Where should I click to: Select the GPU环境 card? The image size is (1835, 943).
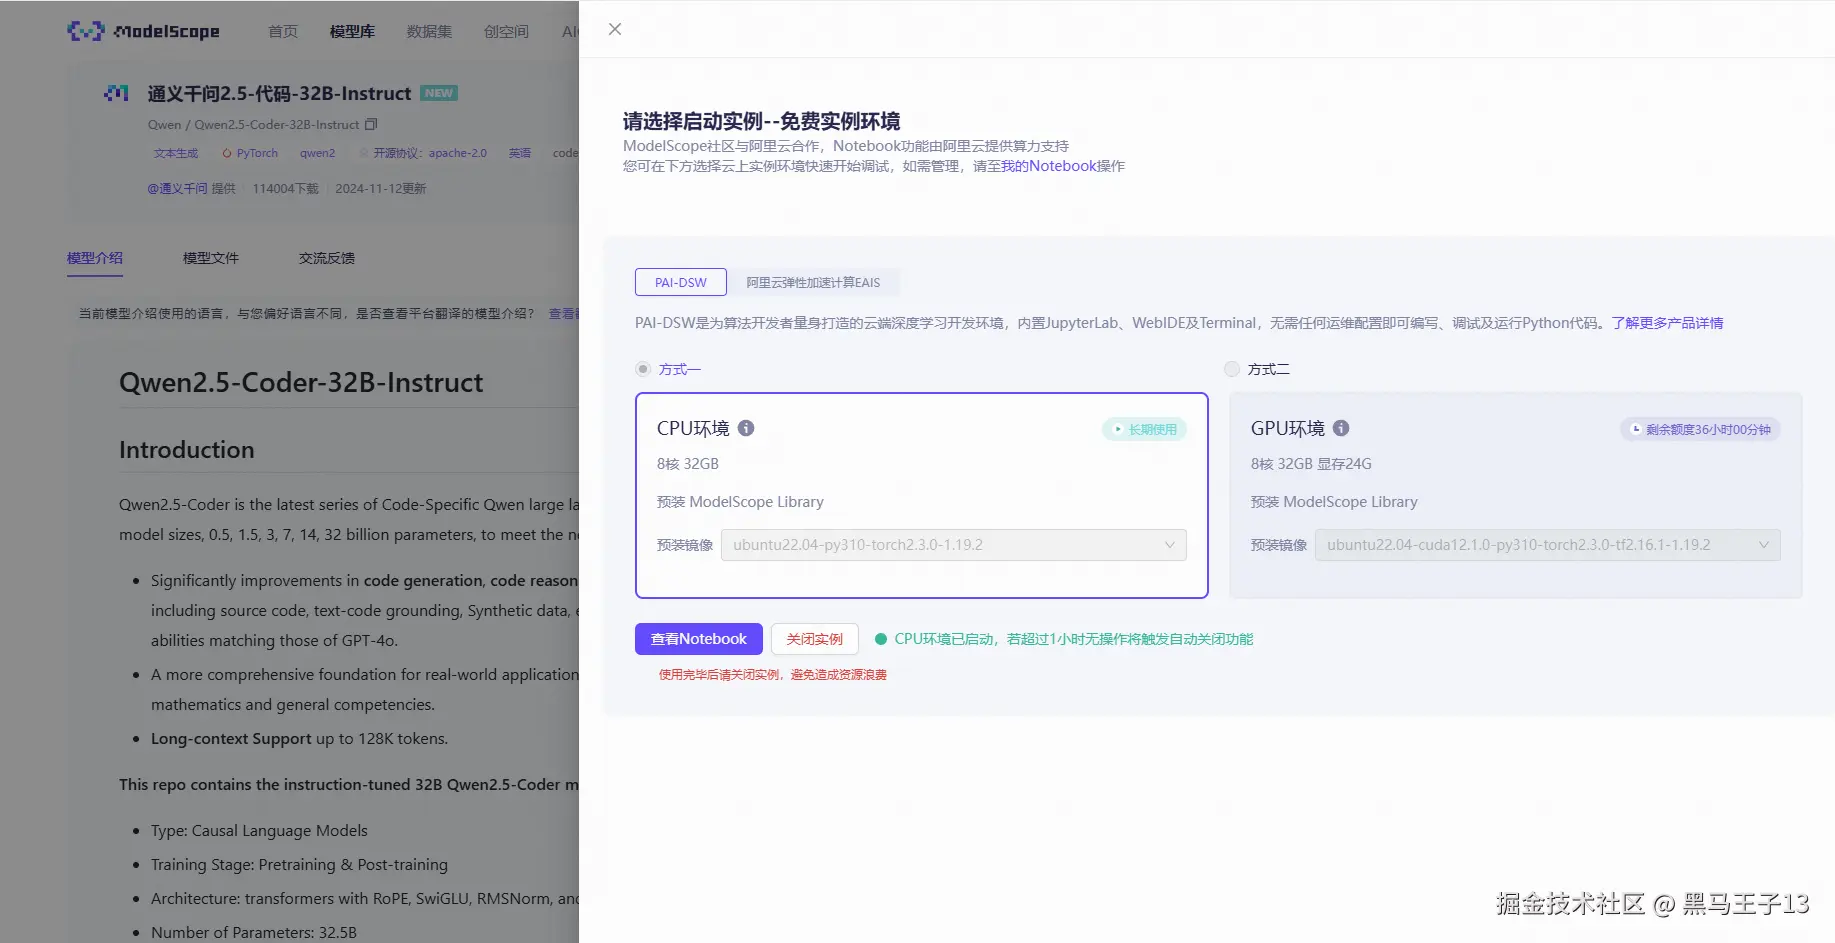1516,495
